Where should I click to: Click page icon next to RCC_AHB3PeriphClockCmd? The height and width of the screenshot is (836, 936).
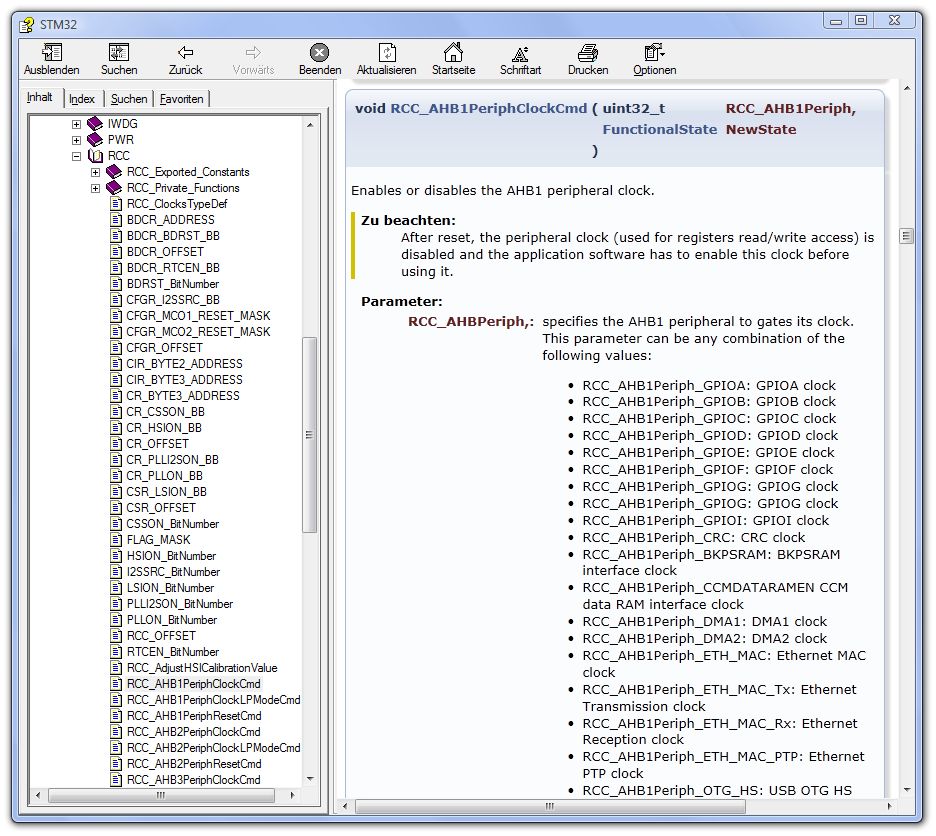pyautogui.click(x=116, y=780)
